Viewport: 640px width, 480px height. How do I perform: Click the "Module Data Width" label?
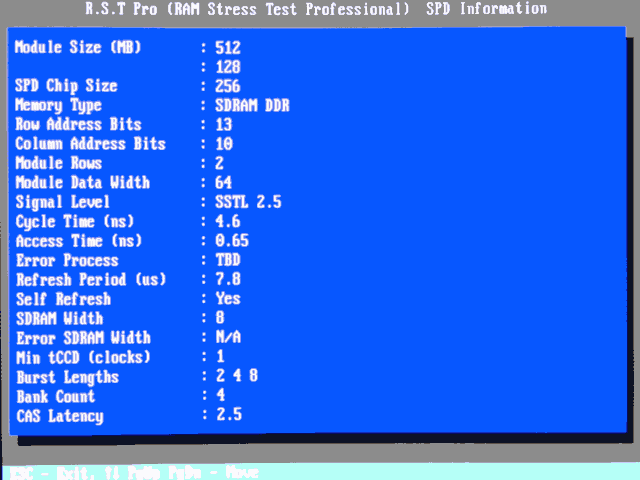pos(82,182)
